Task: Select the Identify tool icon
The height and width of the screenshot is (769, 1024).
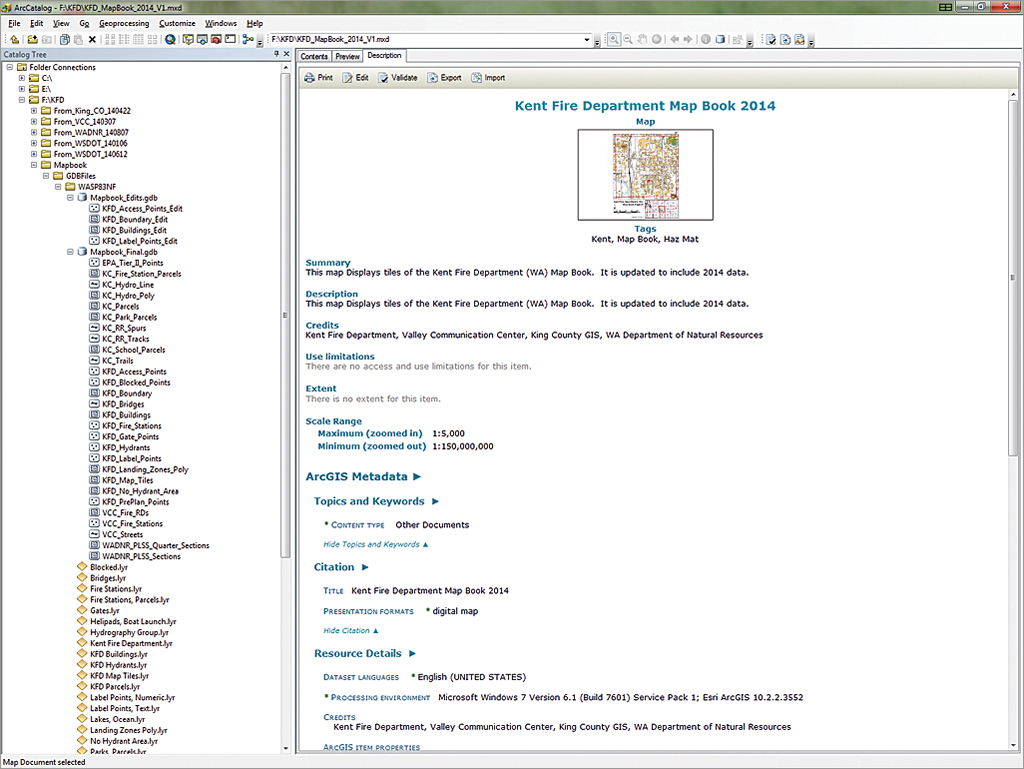Action: pos(706,39)
